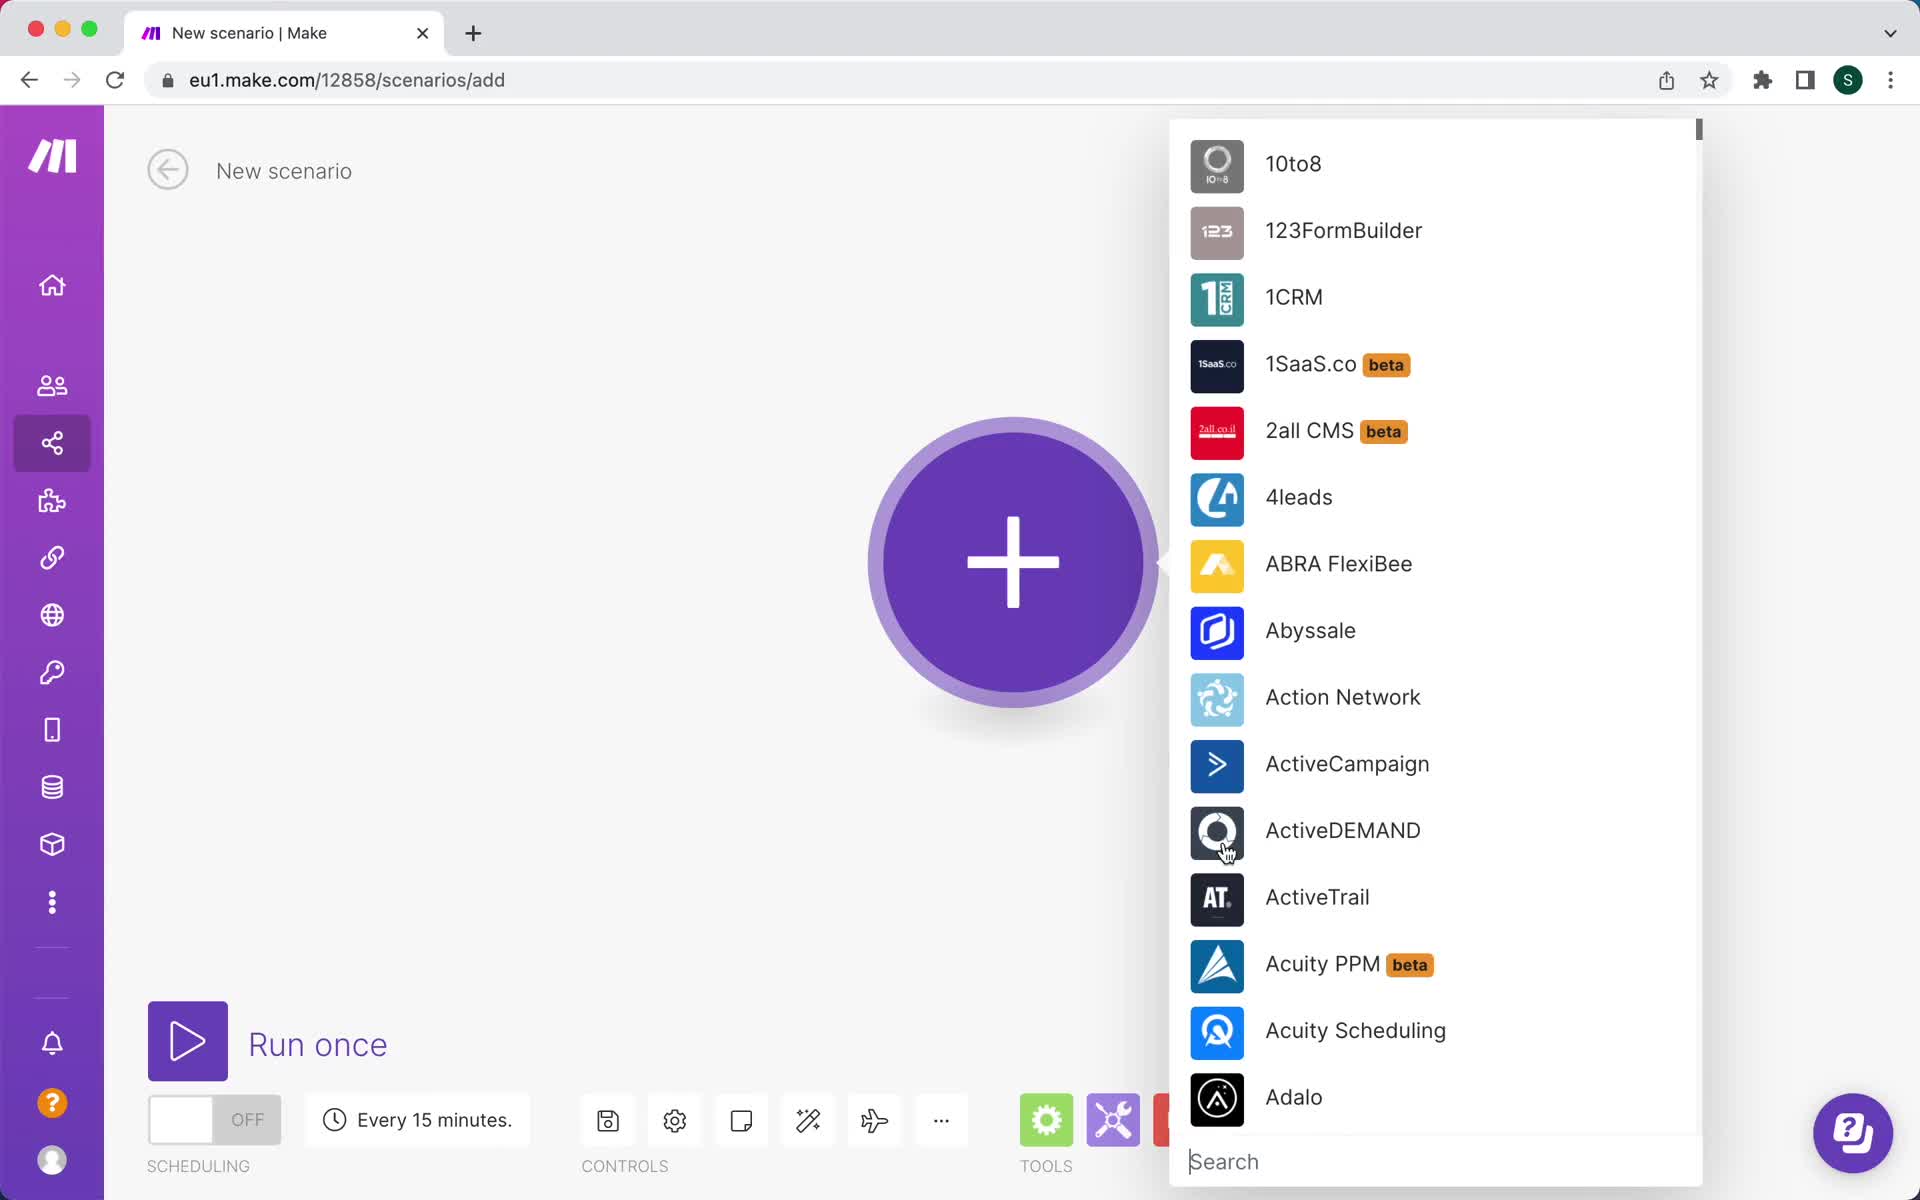This screenshot has height=1200, width=1920.
Task: Click the Run once play button
Action: [x=188, y=1041]
